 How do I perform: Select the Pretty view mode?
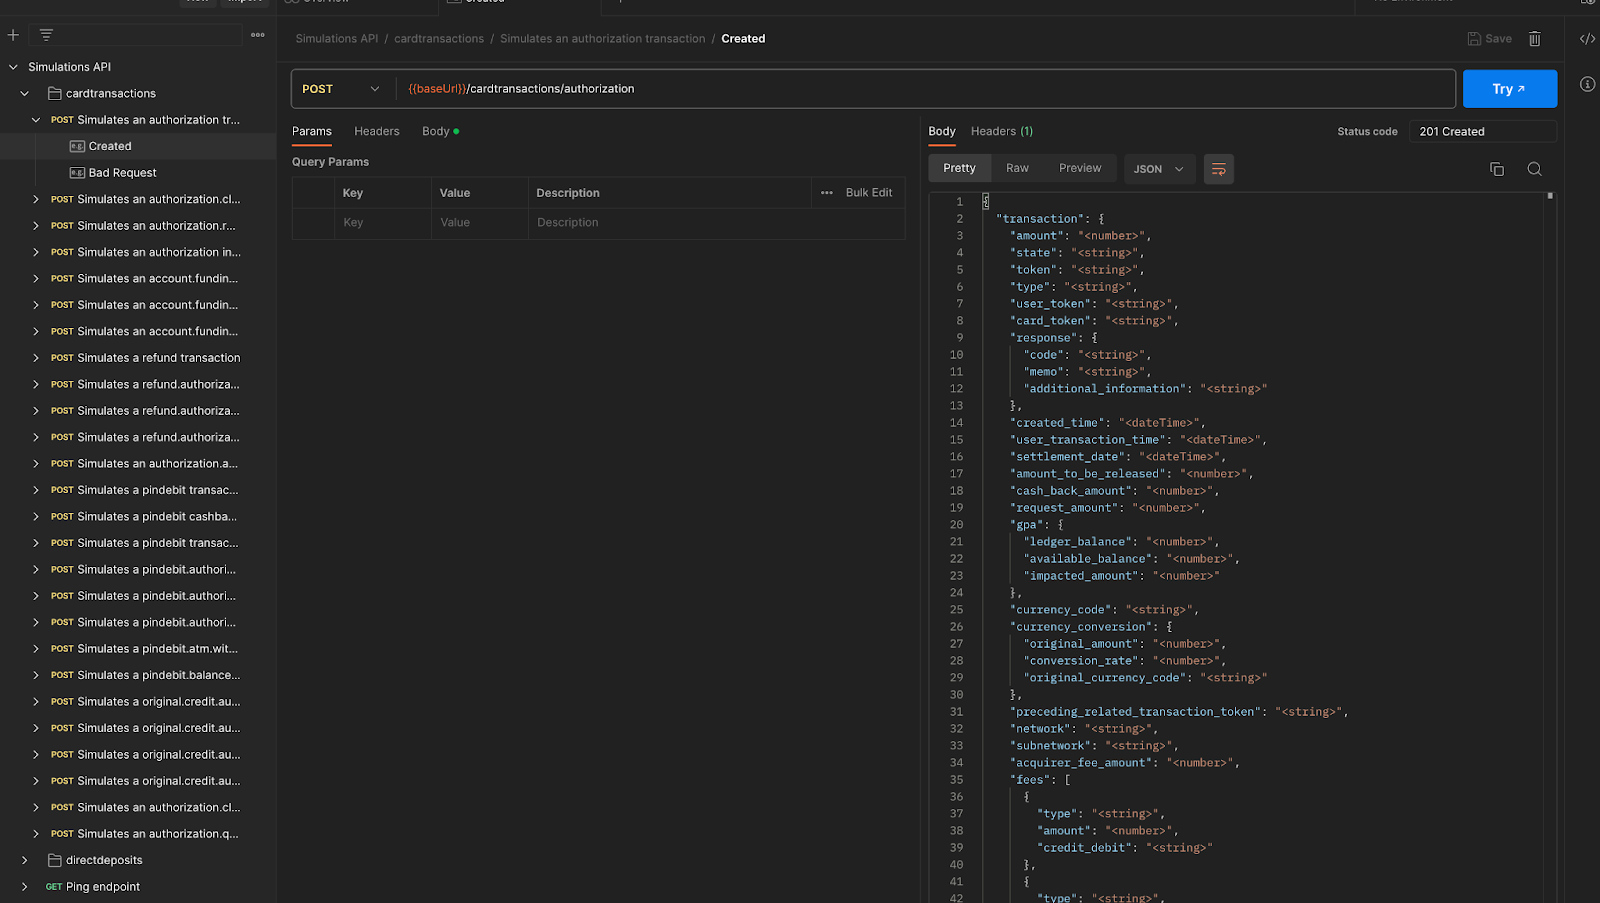click(x=959, y=168)
